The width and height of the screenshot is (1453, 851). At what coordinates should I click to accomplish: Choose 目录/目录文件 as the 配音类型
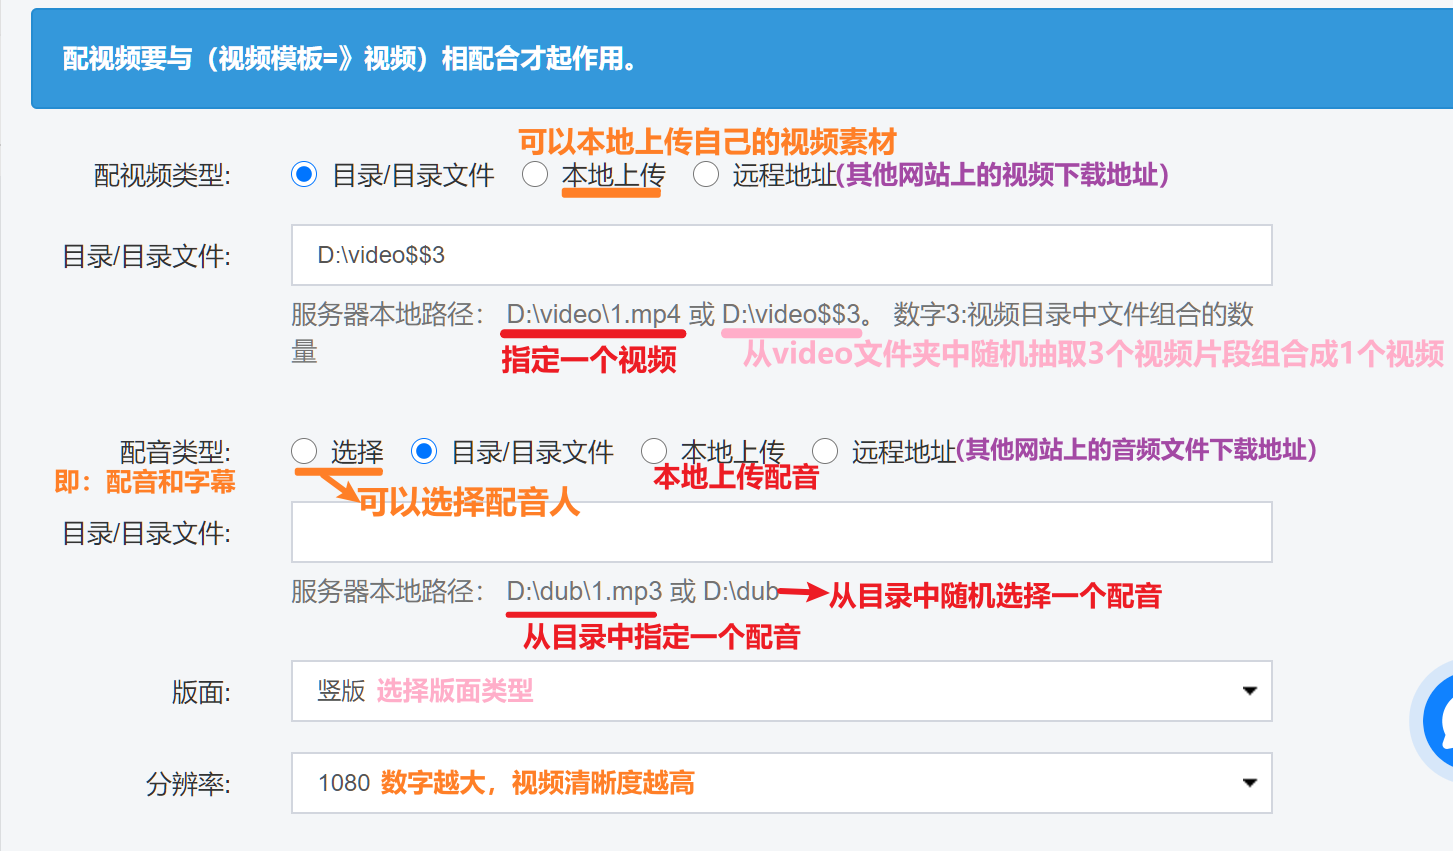(424, 452)
